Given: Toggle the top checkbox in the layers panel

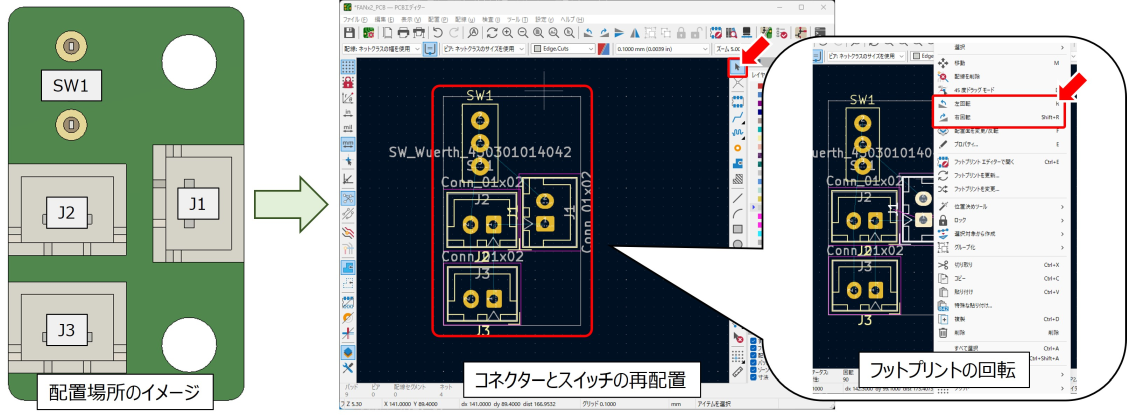Looking at the screenshot, I should pyautogui.click(x=754, y=340).
